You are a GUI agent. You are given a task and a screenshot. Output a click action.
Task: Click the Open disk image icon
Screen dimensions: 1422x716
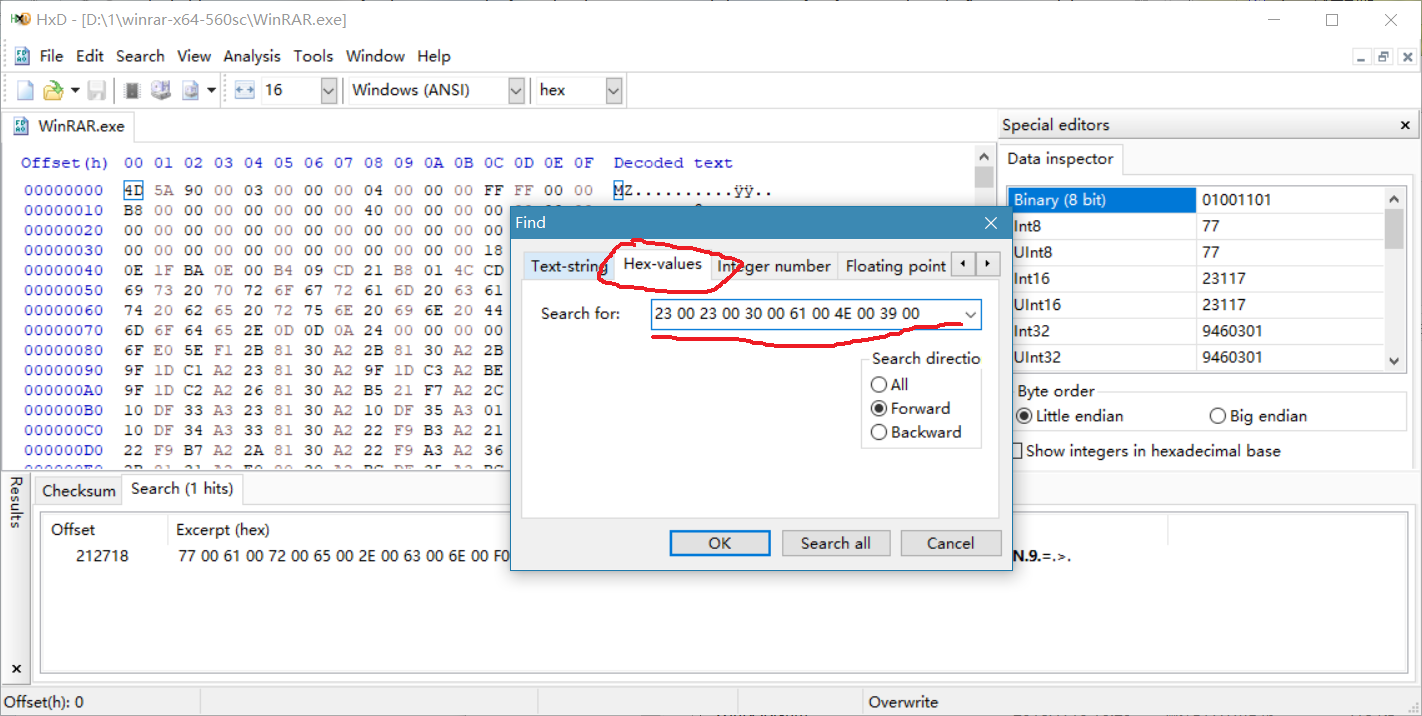[190, 90]
